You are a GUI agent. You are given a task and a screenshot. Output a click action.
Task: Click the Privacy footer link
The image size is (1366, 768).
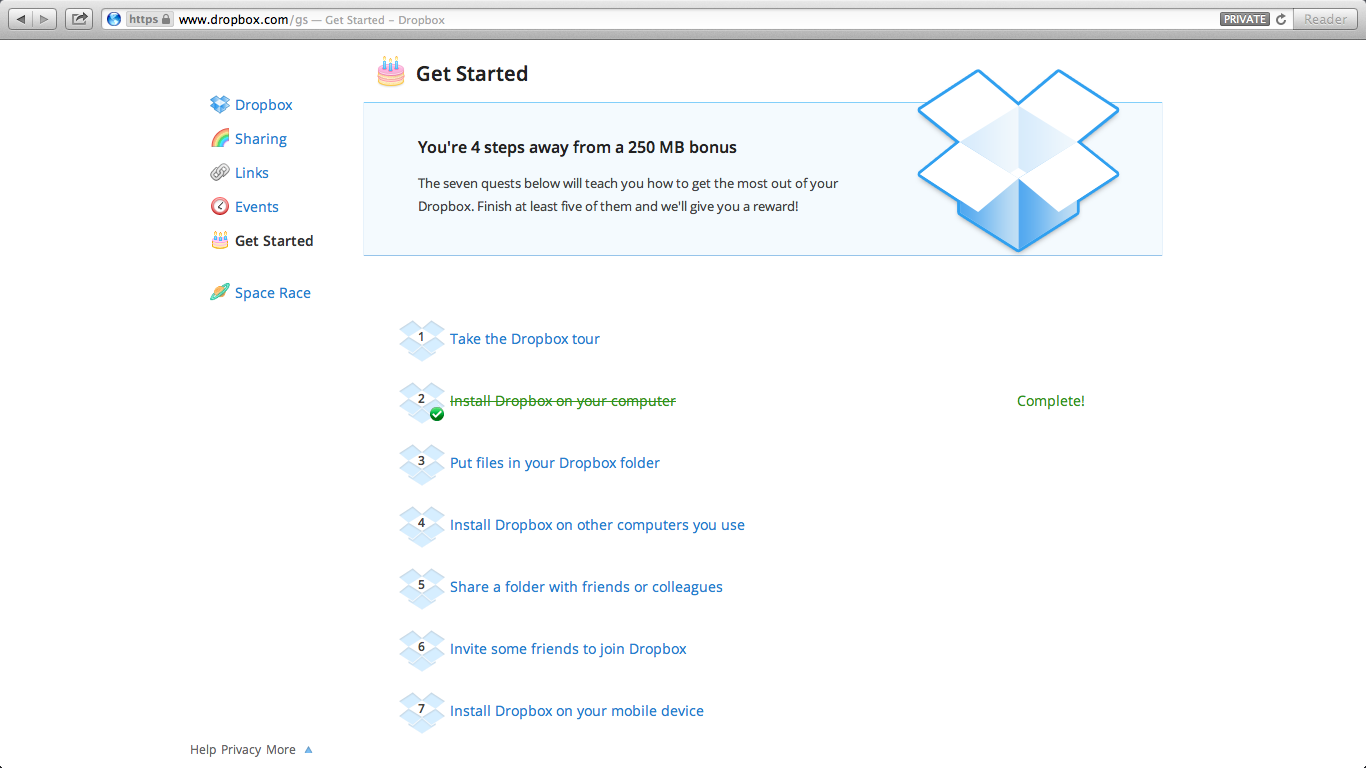point(241,750)
